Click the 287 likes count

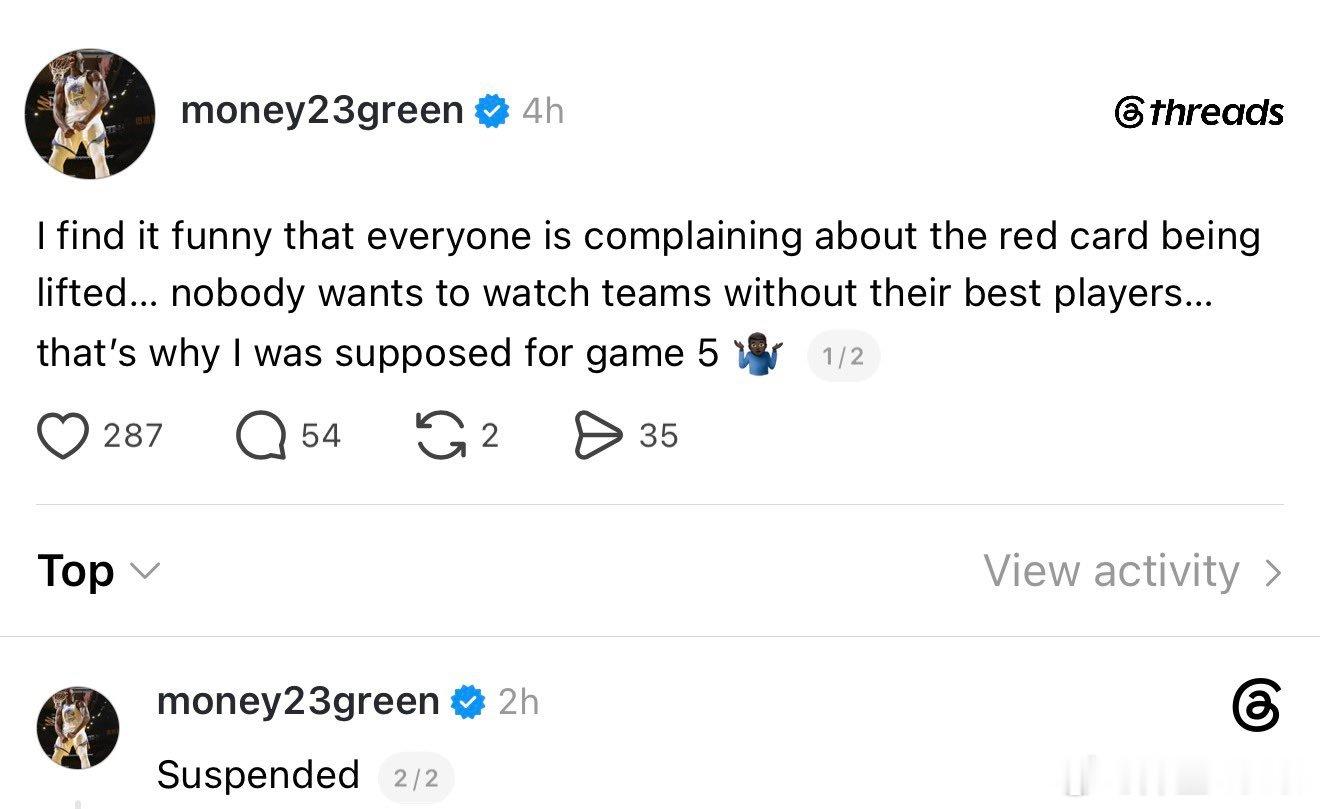133,436
